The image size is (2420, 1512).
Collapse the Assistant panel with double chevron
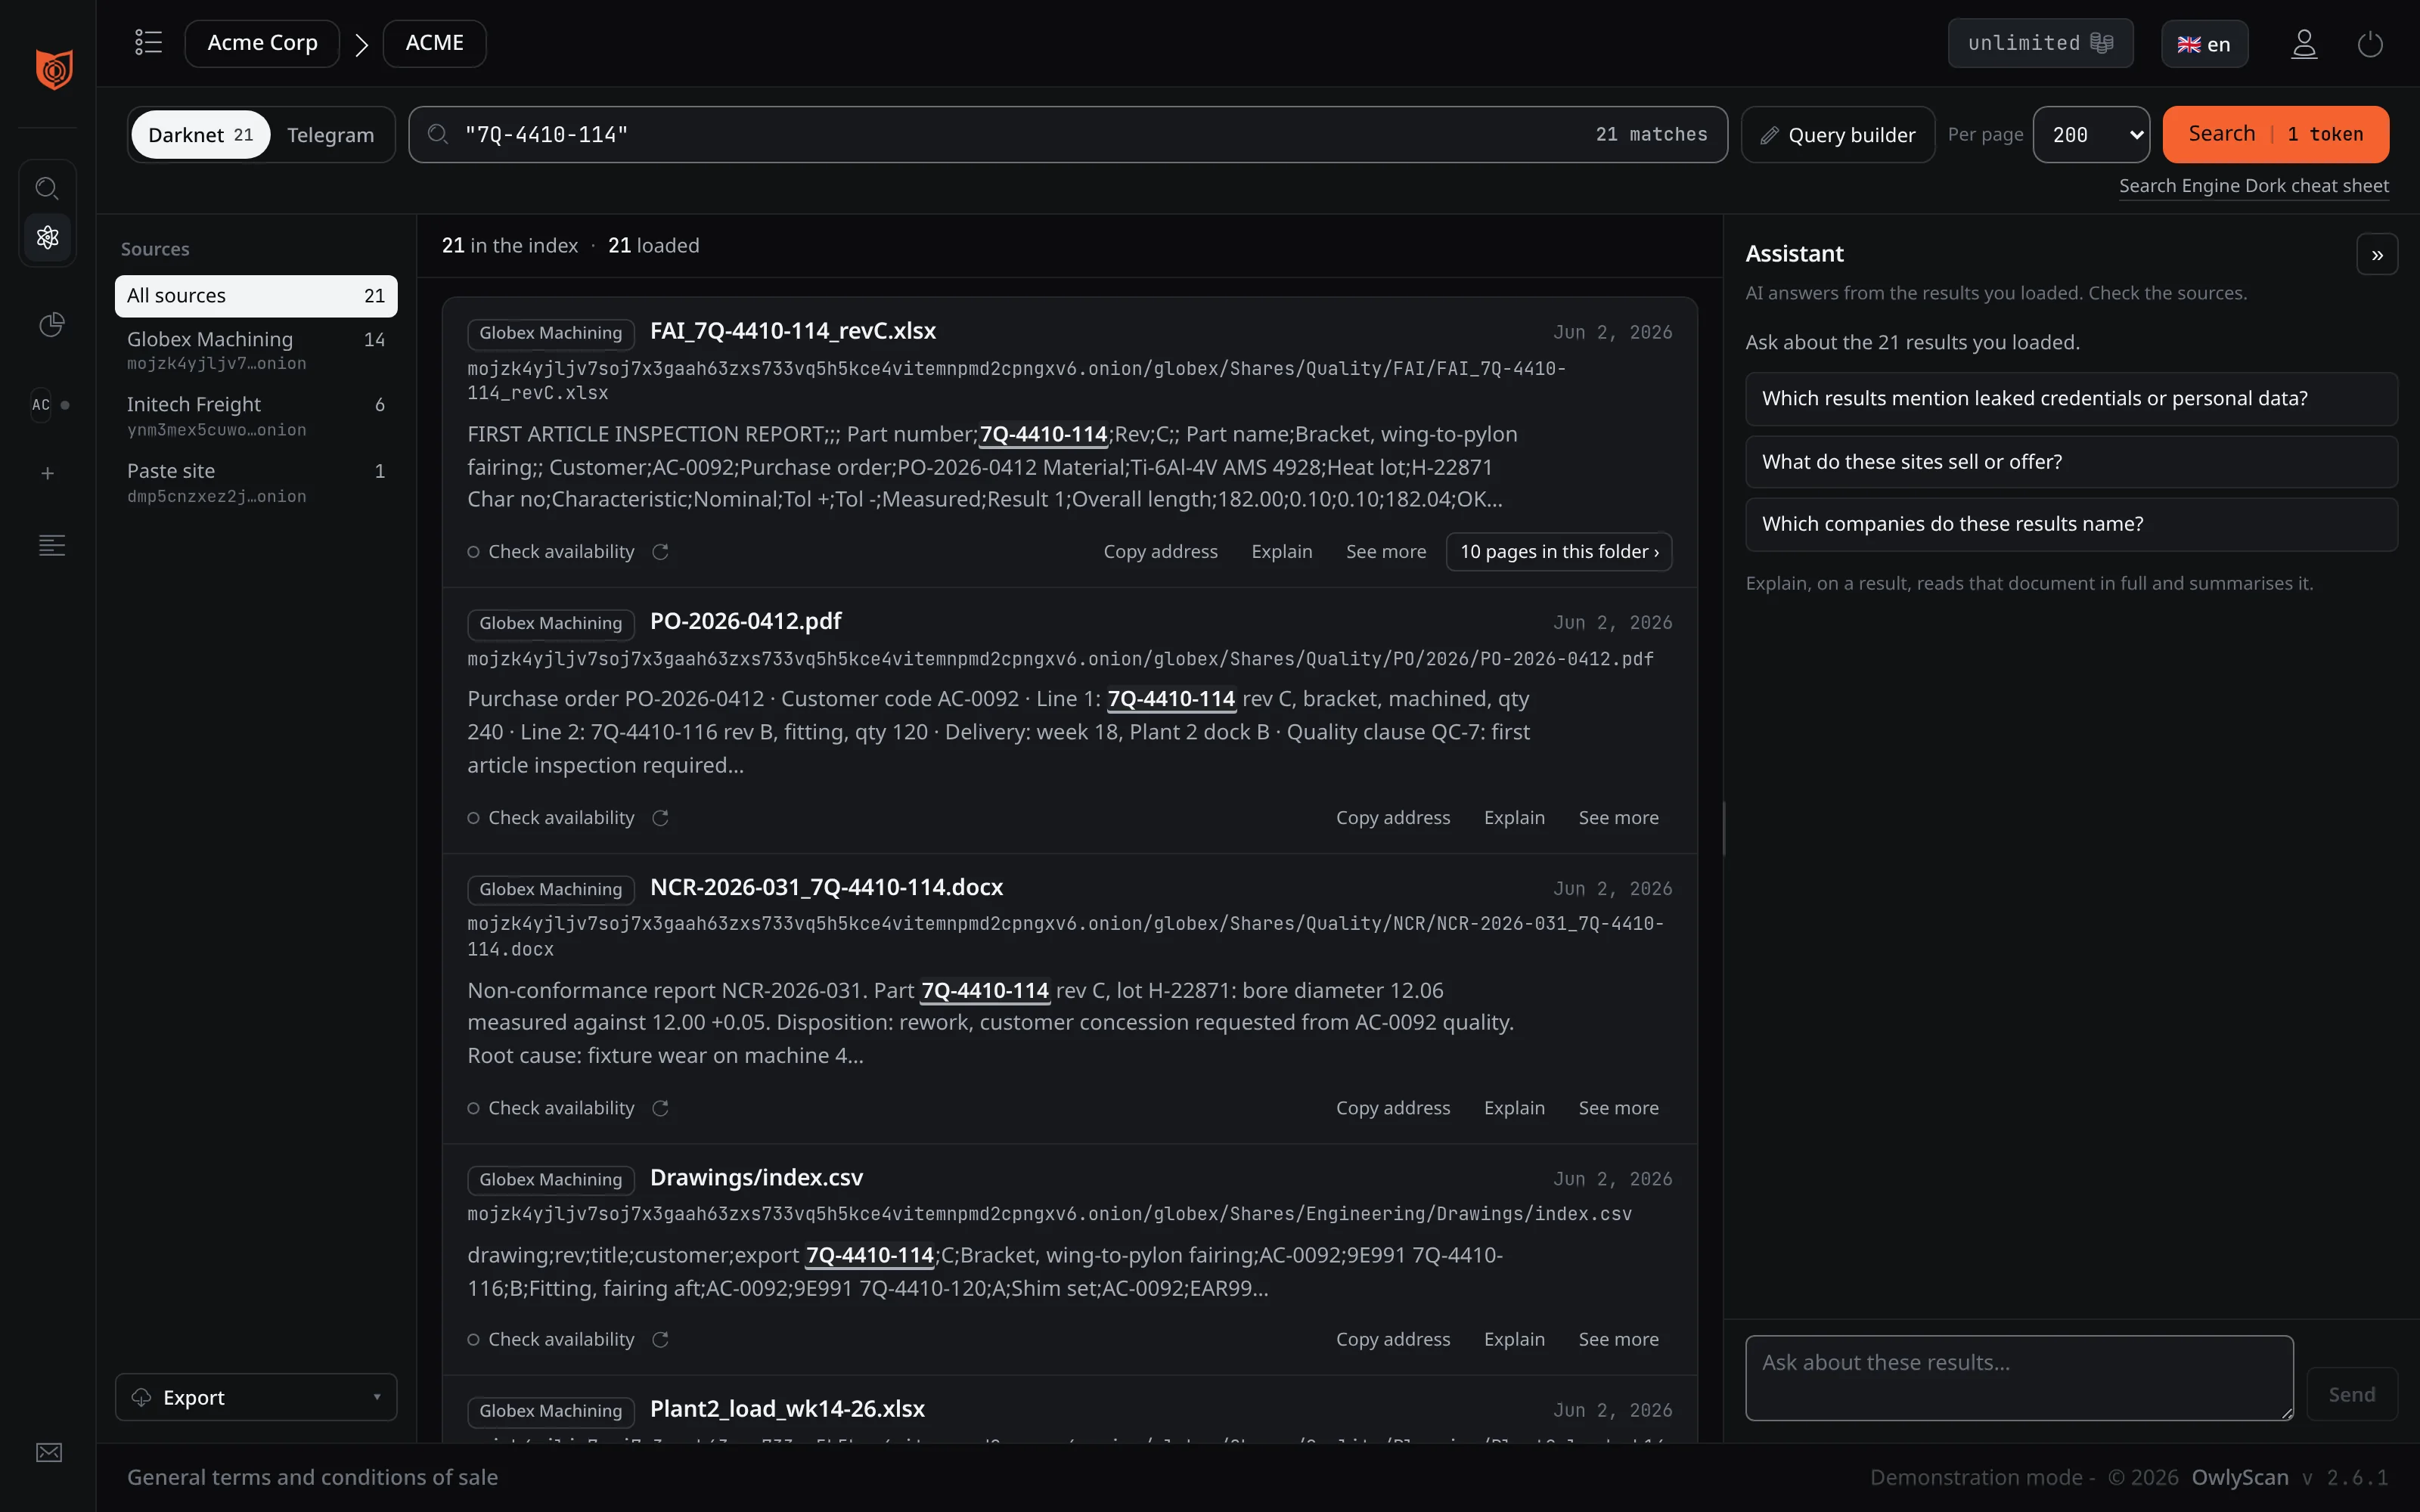(2377, 255)
